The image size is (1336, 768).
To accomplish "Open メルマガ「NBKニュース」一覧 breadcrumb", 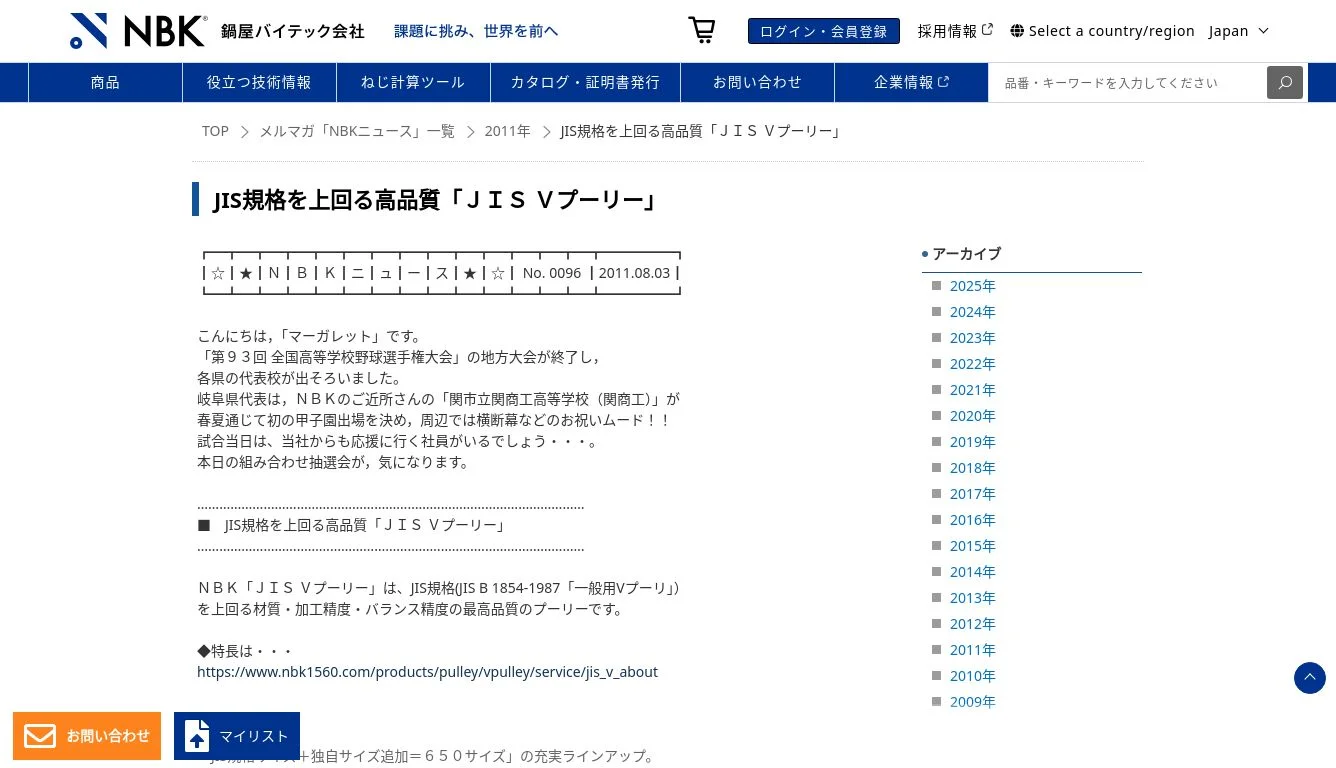I will 357,131.
